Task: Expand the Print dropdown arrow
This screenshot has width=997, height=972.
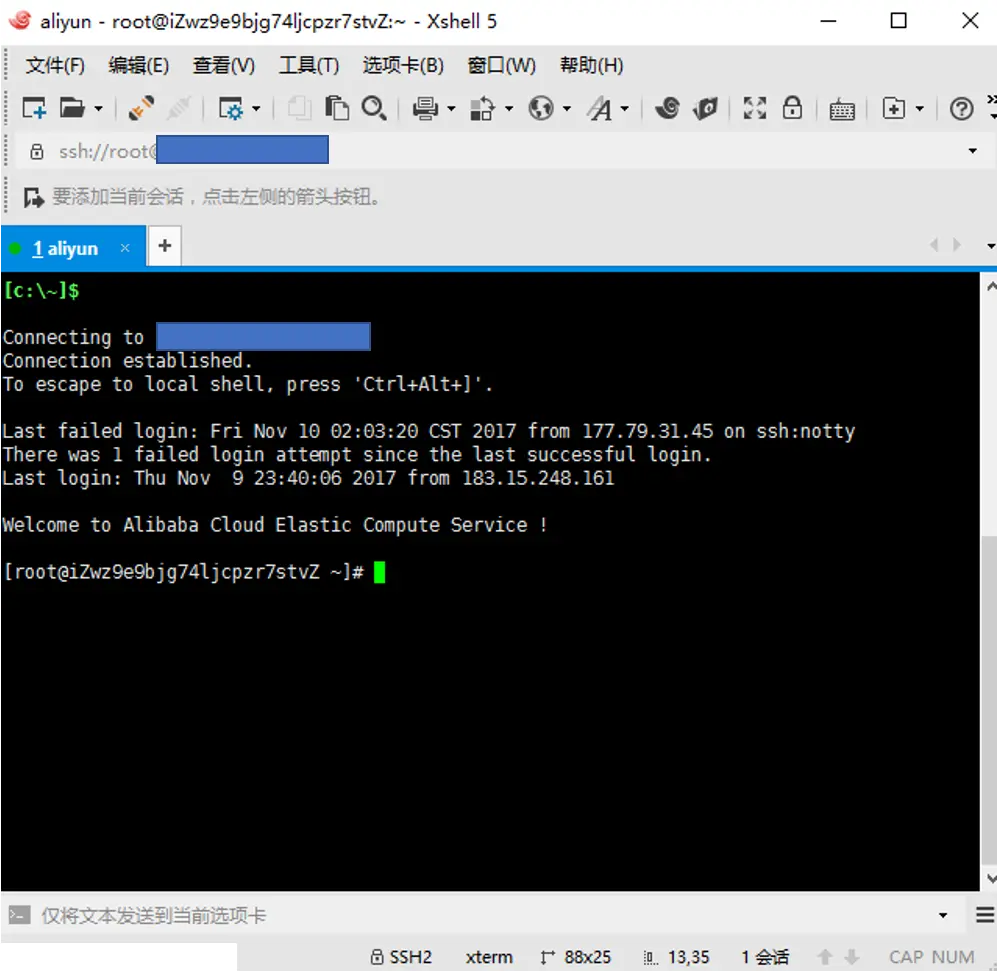Action: pyautogui.click(x=451, y=109)
